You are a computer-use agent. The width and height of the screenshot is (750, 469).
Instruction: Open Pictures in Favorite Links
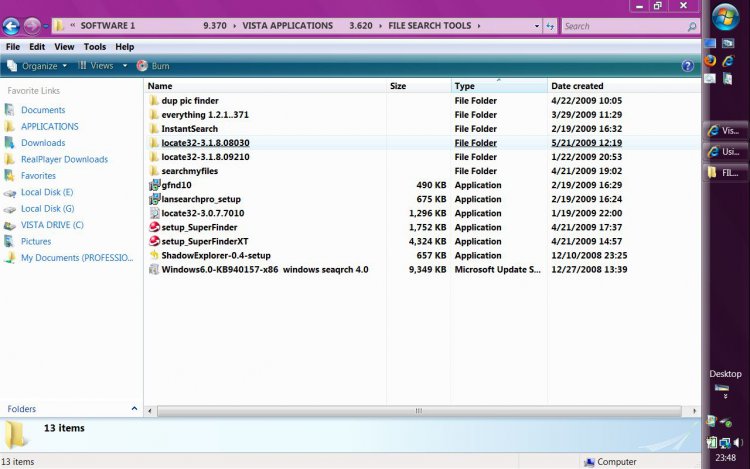pyautogui.click(x=35, y=241)
